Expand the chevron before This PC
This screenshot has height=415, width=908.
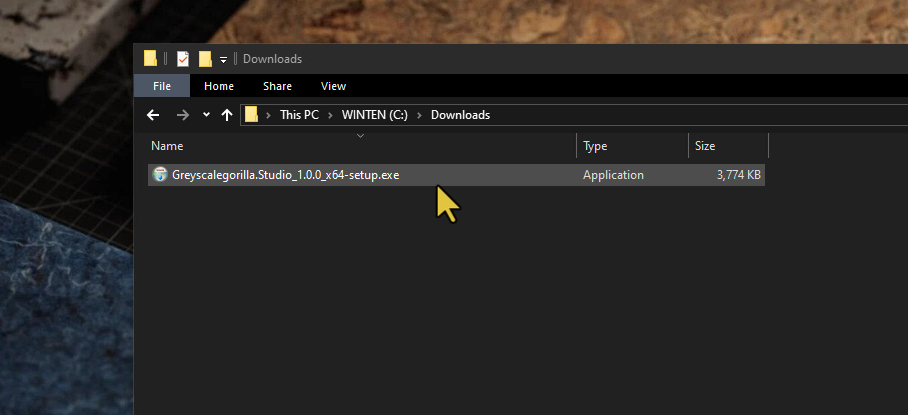[x=269, y=115]
